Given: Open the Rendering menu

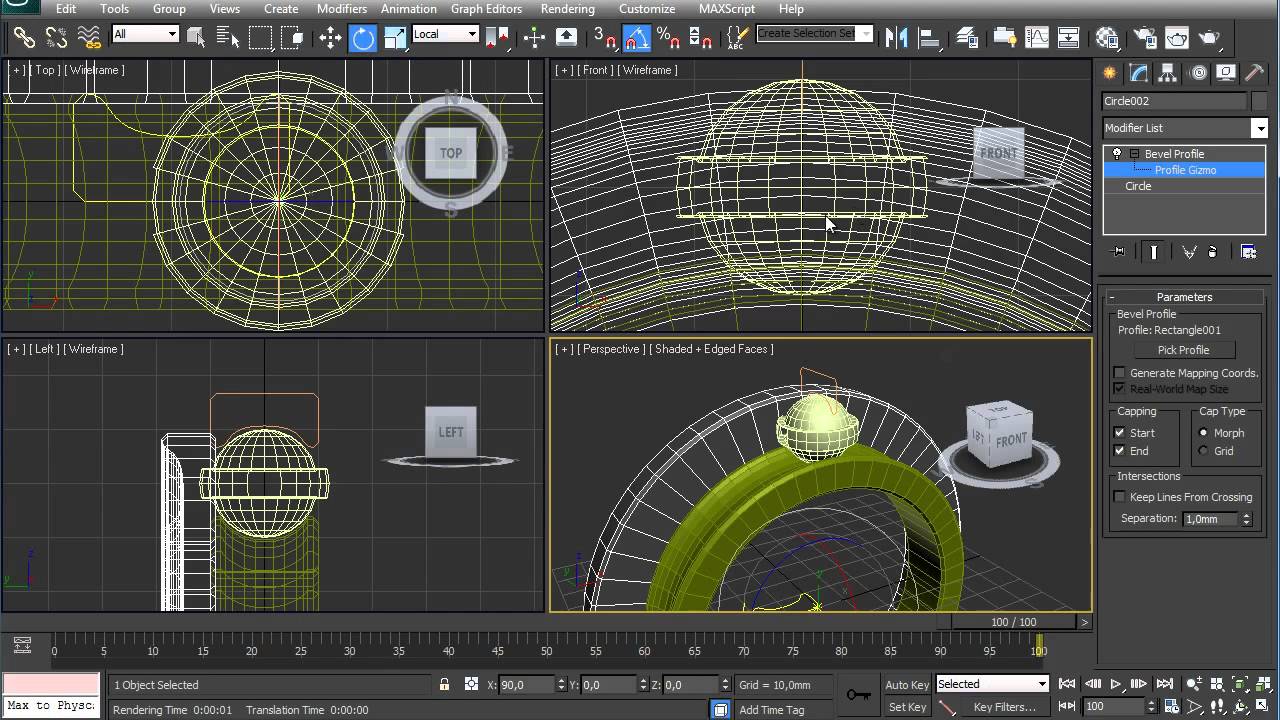Looking at the screenshot, I should pyautogui.click(x=568, y=9).
